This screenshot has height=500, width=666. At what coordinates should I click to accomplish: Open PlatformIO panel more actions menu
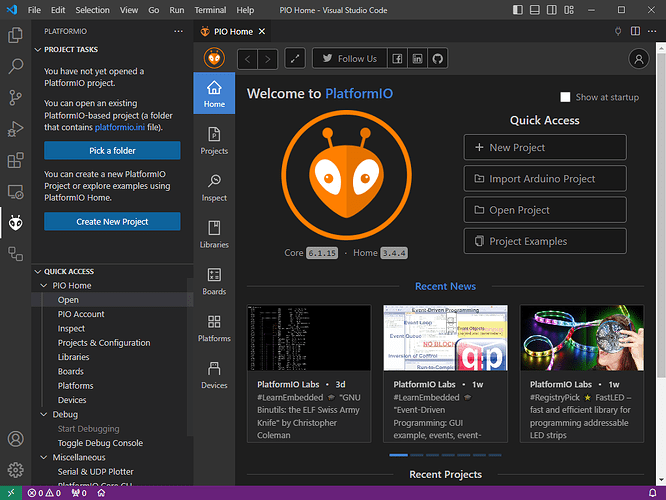coord(178,31)
